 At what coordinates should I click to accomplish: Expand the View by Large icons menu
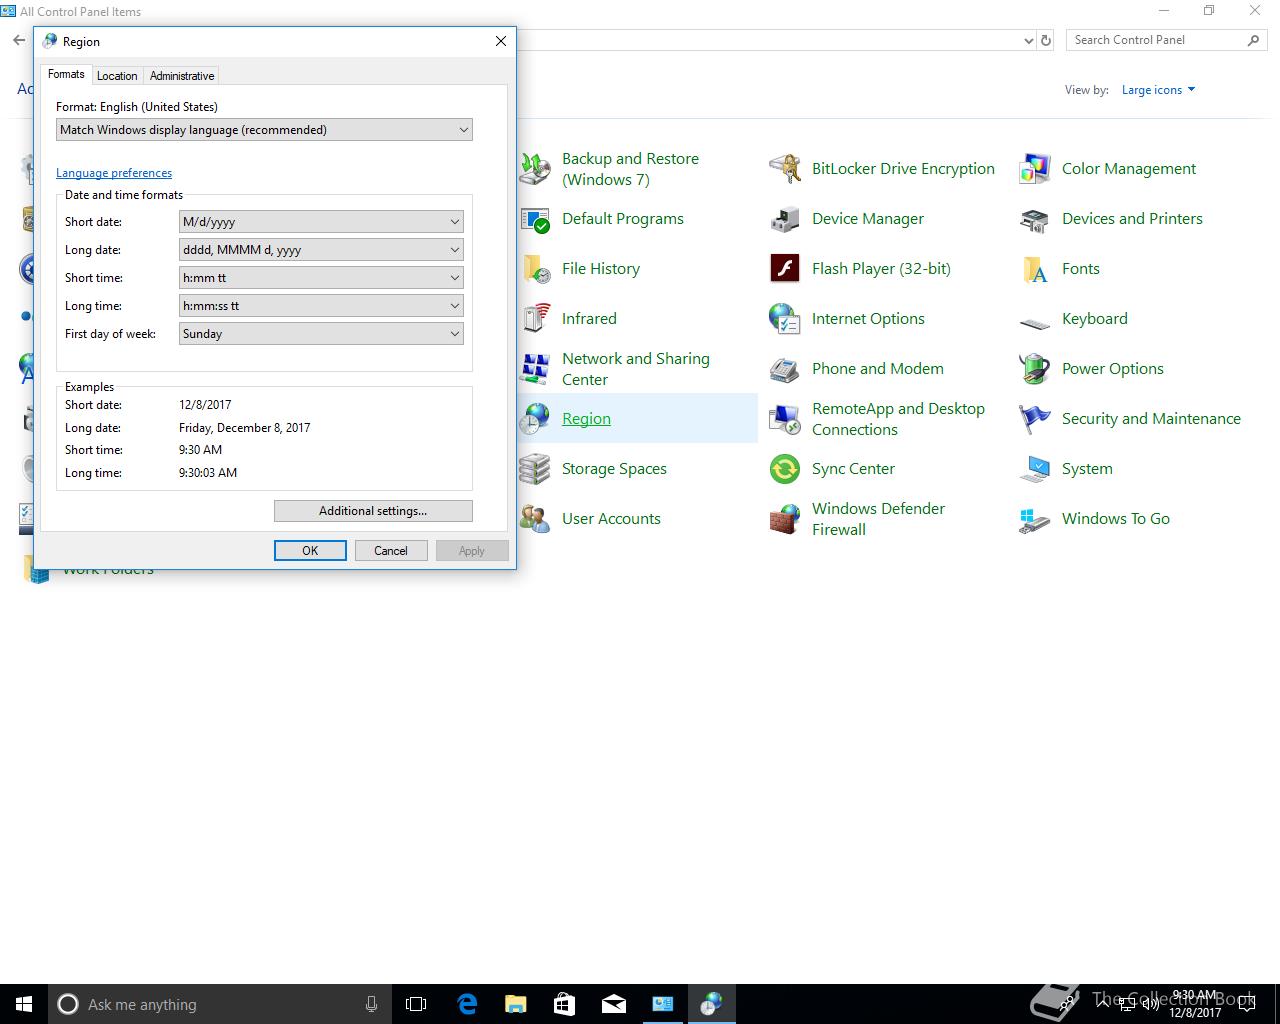coord(1158,90)
